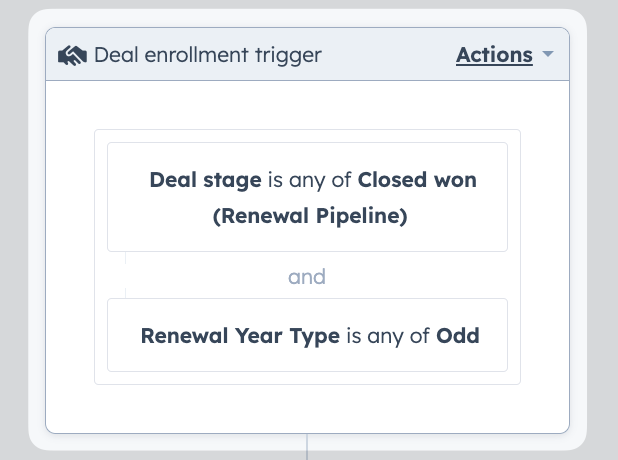
Task: Open the Actions menu link
Action: coord(494,55)
